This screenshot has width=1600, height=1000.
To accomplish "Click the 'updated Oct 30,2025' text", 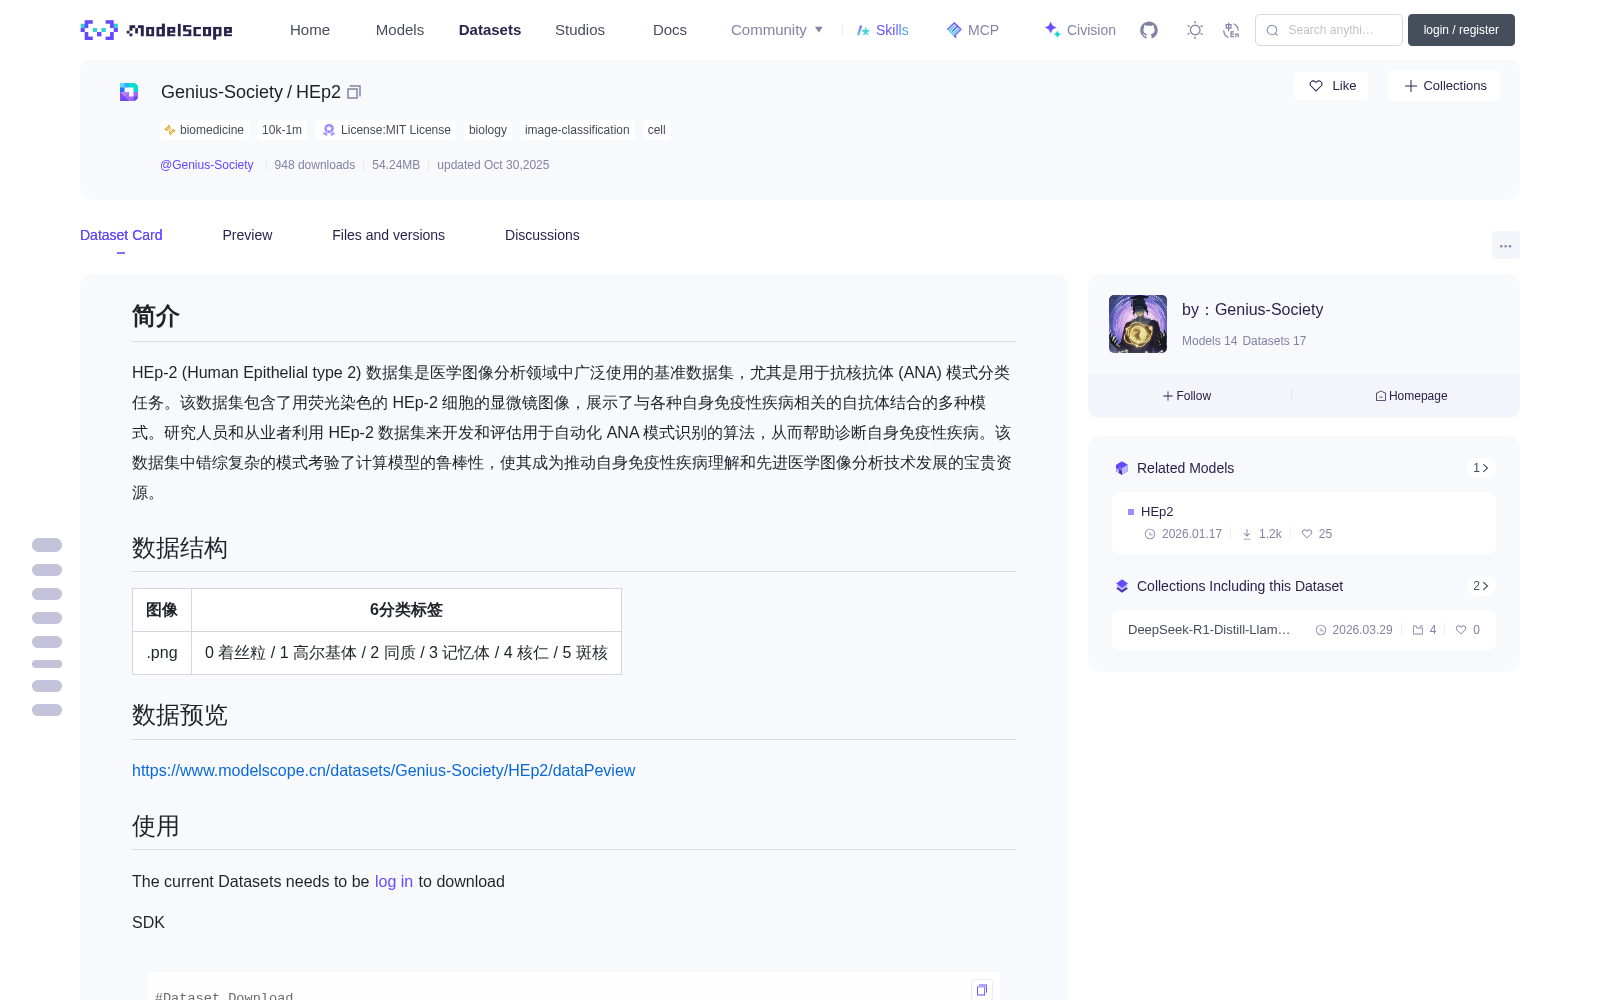I will click(493, 165).
